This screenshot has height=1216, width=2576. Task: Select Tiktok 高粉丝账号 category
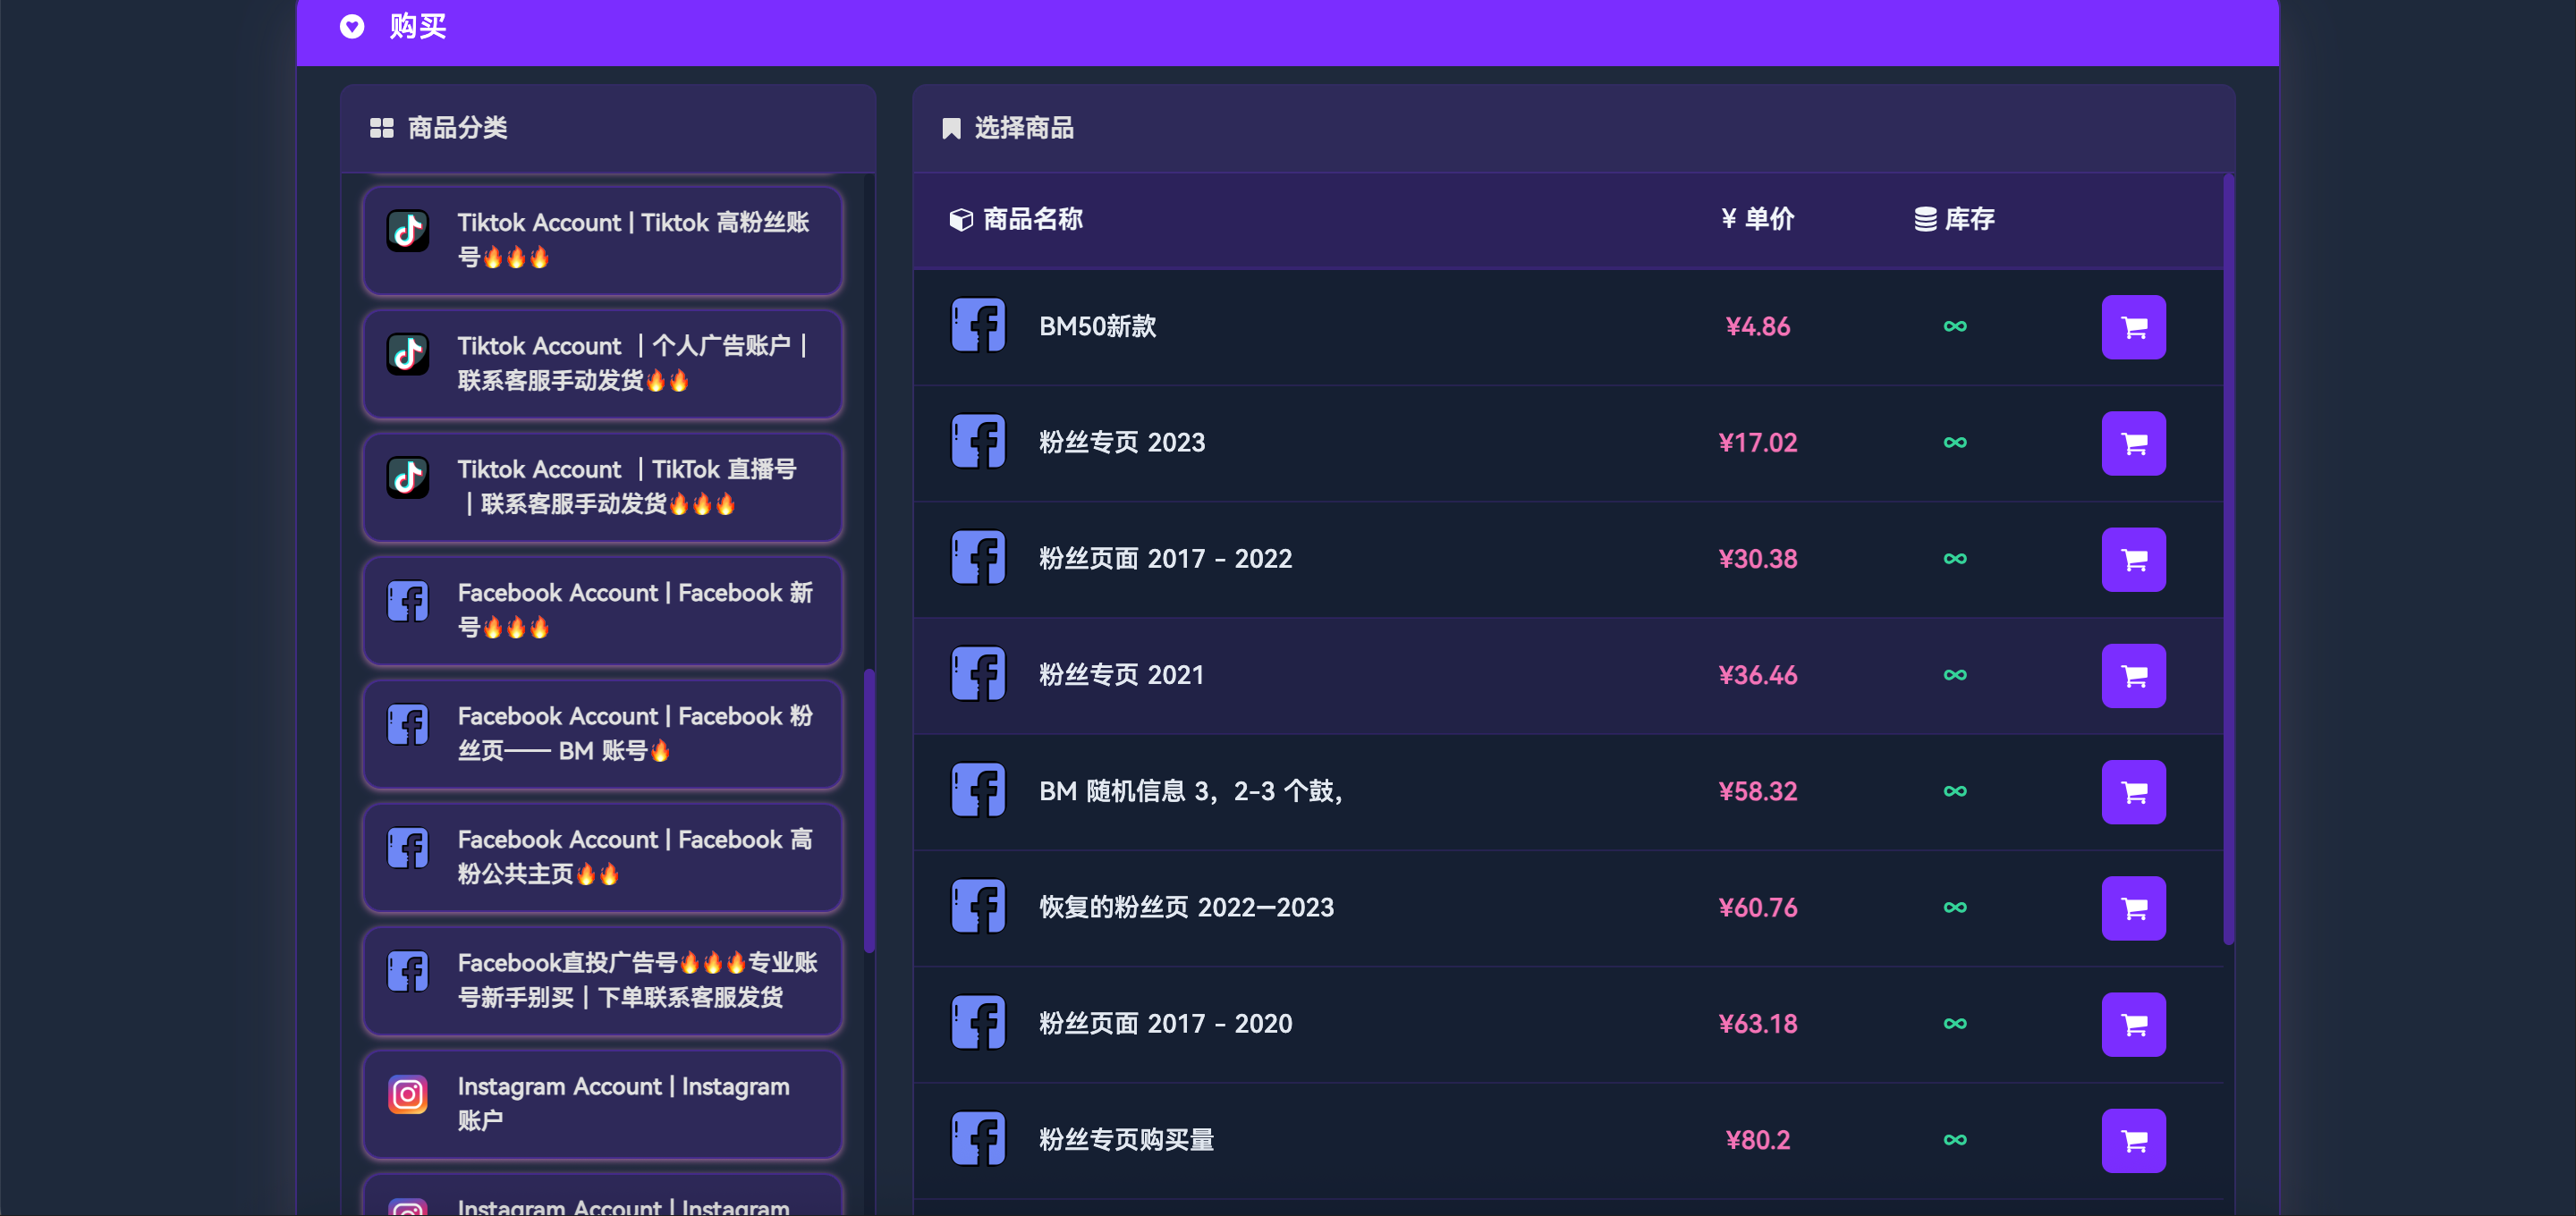coord(602,240)
